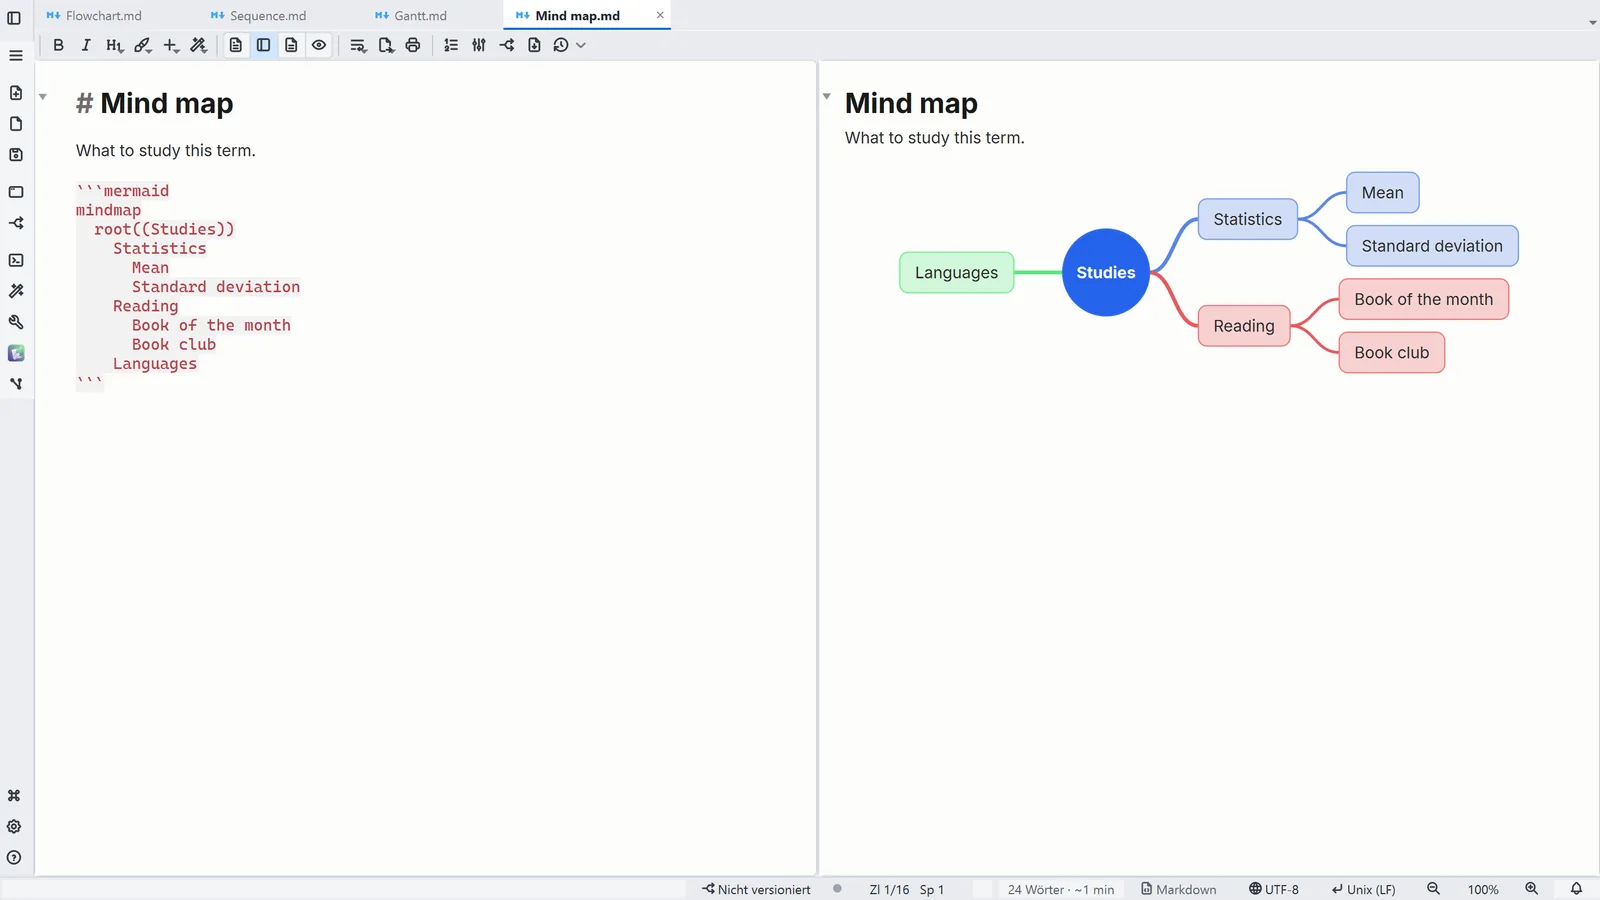
Task: Open notifications bell icon
Action: [1576, 889]
